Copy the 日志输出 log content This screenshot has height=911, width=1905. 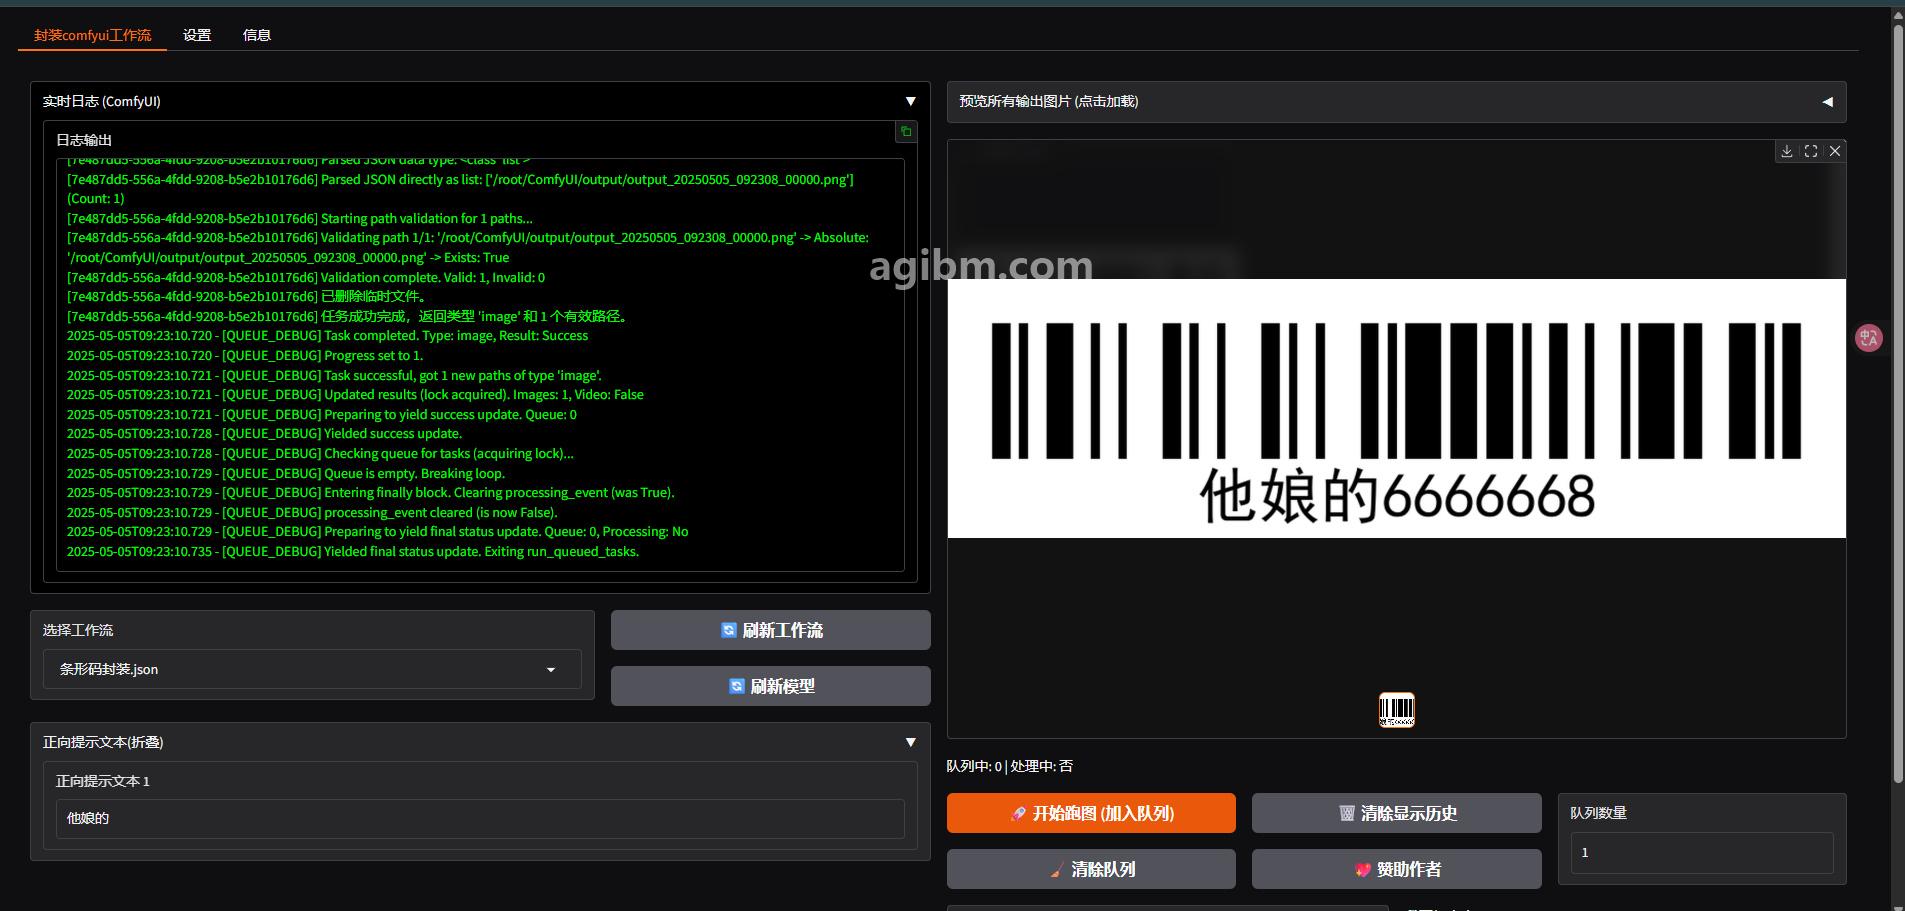(905, 132)
